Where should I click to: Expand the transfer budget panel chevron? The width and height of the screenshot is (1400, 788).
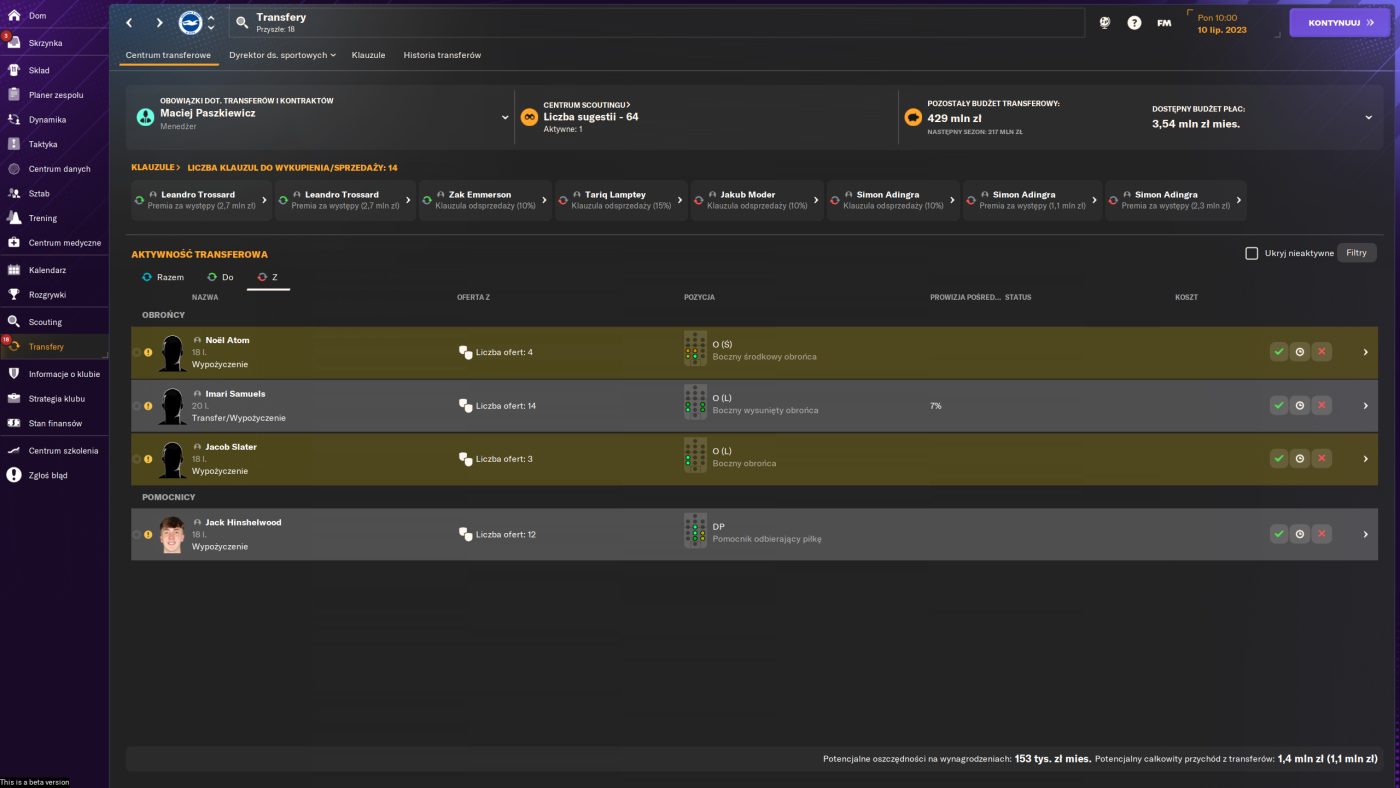1368,117
